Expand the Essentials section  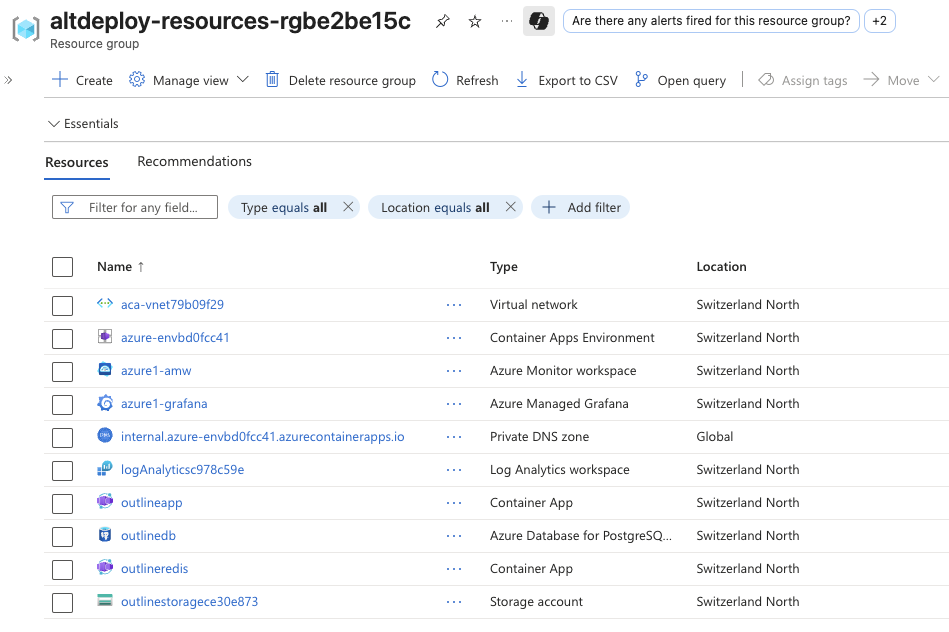pyautogui.click(x=83, y=123)
